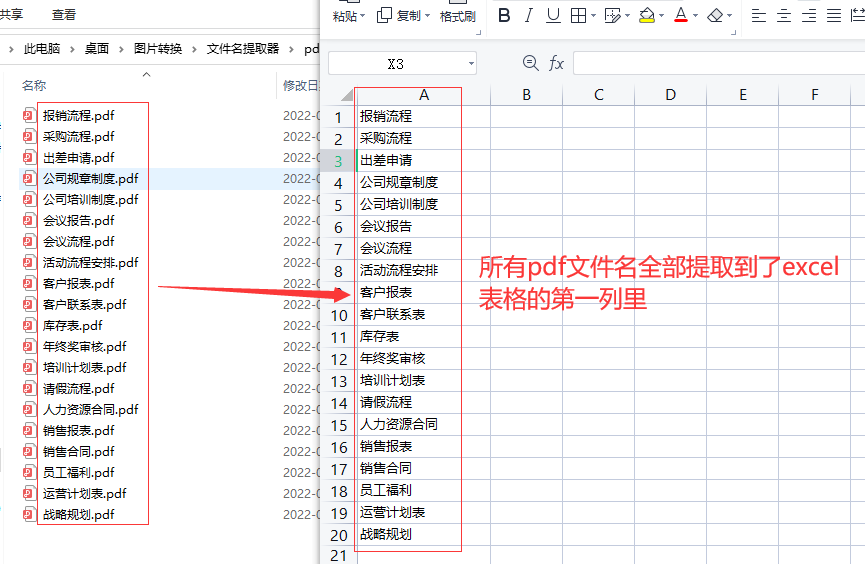This screenshot has height=564, width=865.
Task: Go to 此电脑 in the address breadcrumb
Action: pyautogui.click(x=42, y=49)
